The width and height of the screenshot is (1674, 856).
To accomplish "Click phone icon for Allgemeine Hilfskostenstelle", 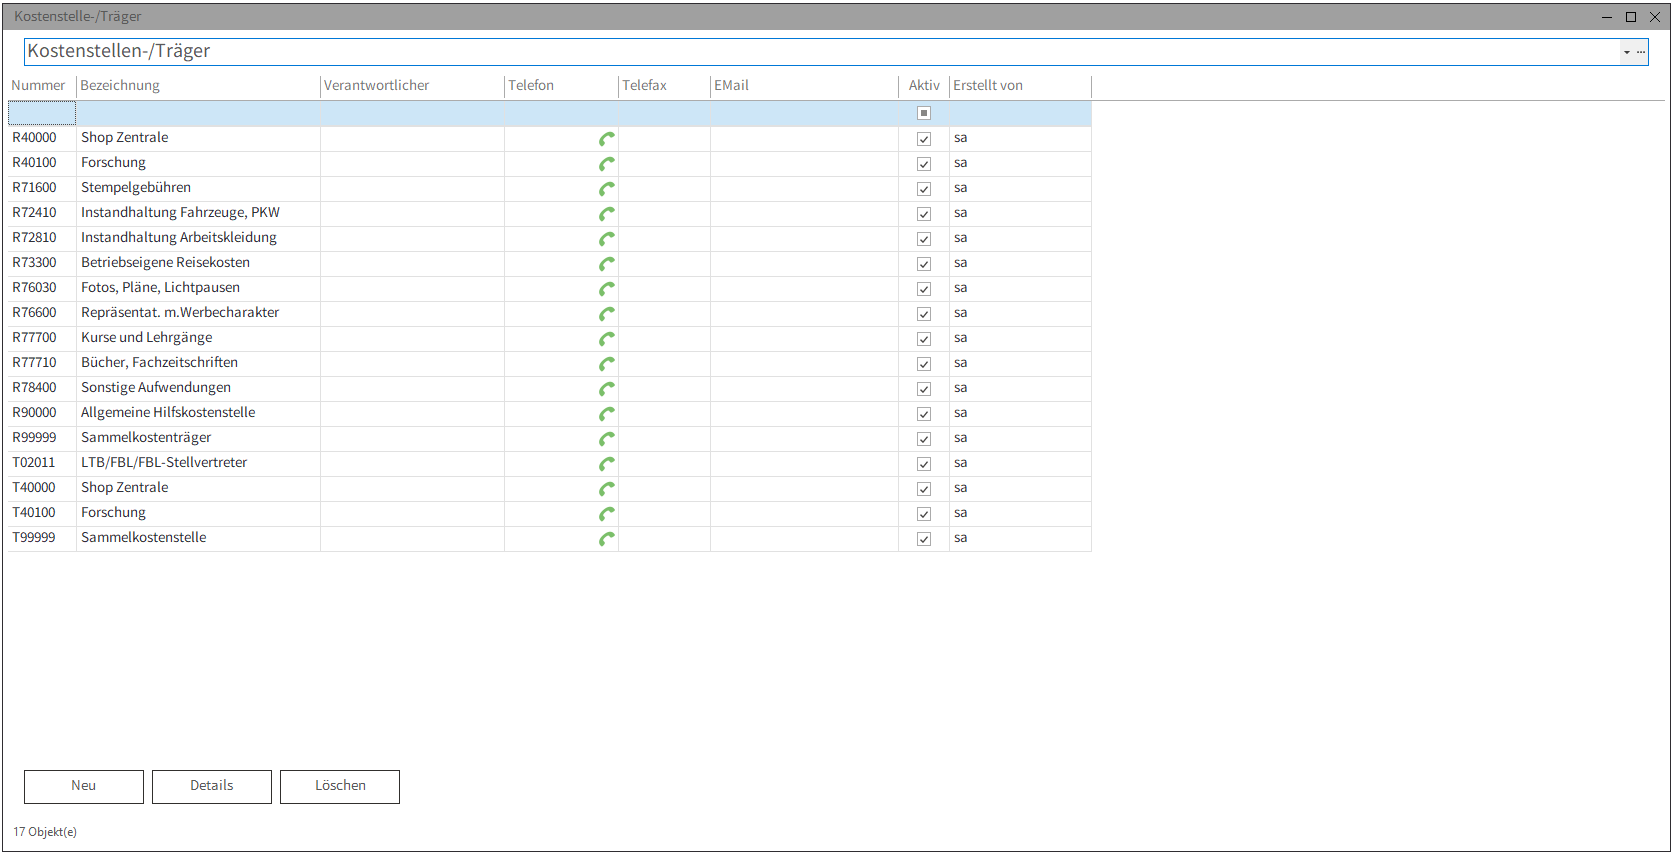I will [x=607, y=414].
